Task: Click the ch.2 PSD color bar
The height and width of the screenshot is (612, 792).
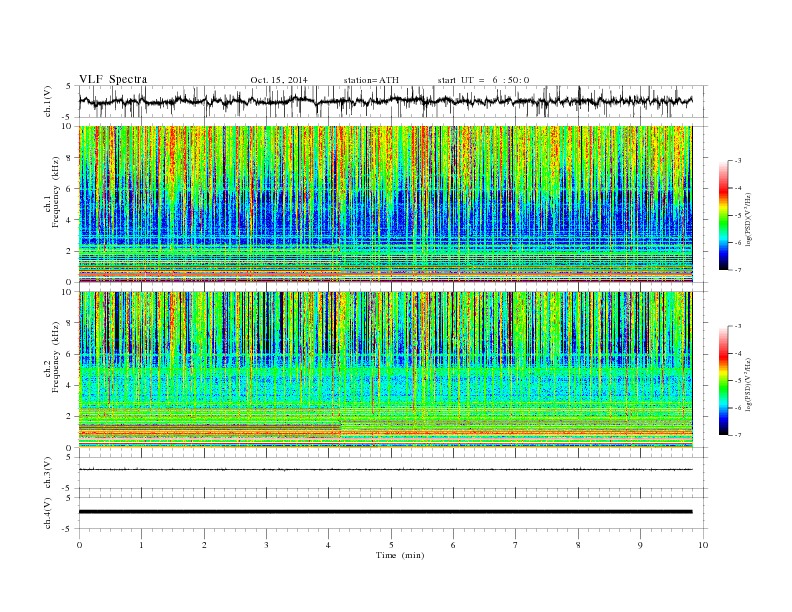Action: pos(723,380)
